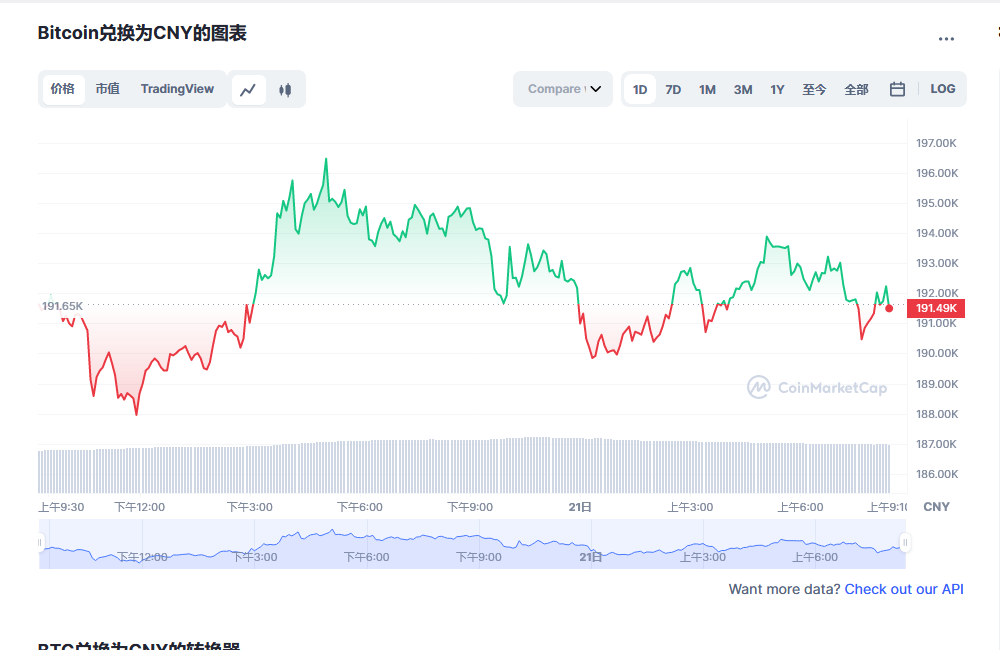Switch to the 市值 tab

click(107, 89)
